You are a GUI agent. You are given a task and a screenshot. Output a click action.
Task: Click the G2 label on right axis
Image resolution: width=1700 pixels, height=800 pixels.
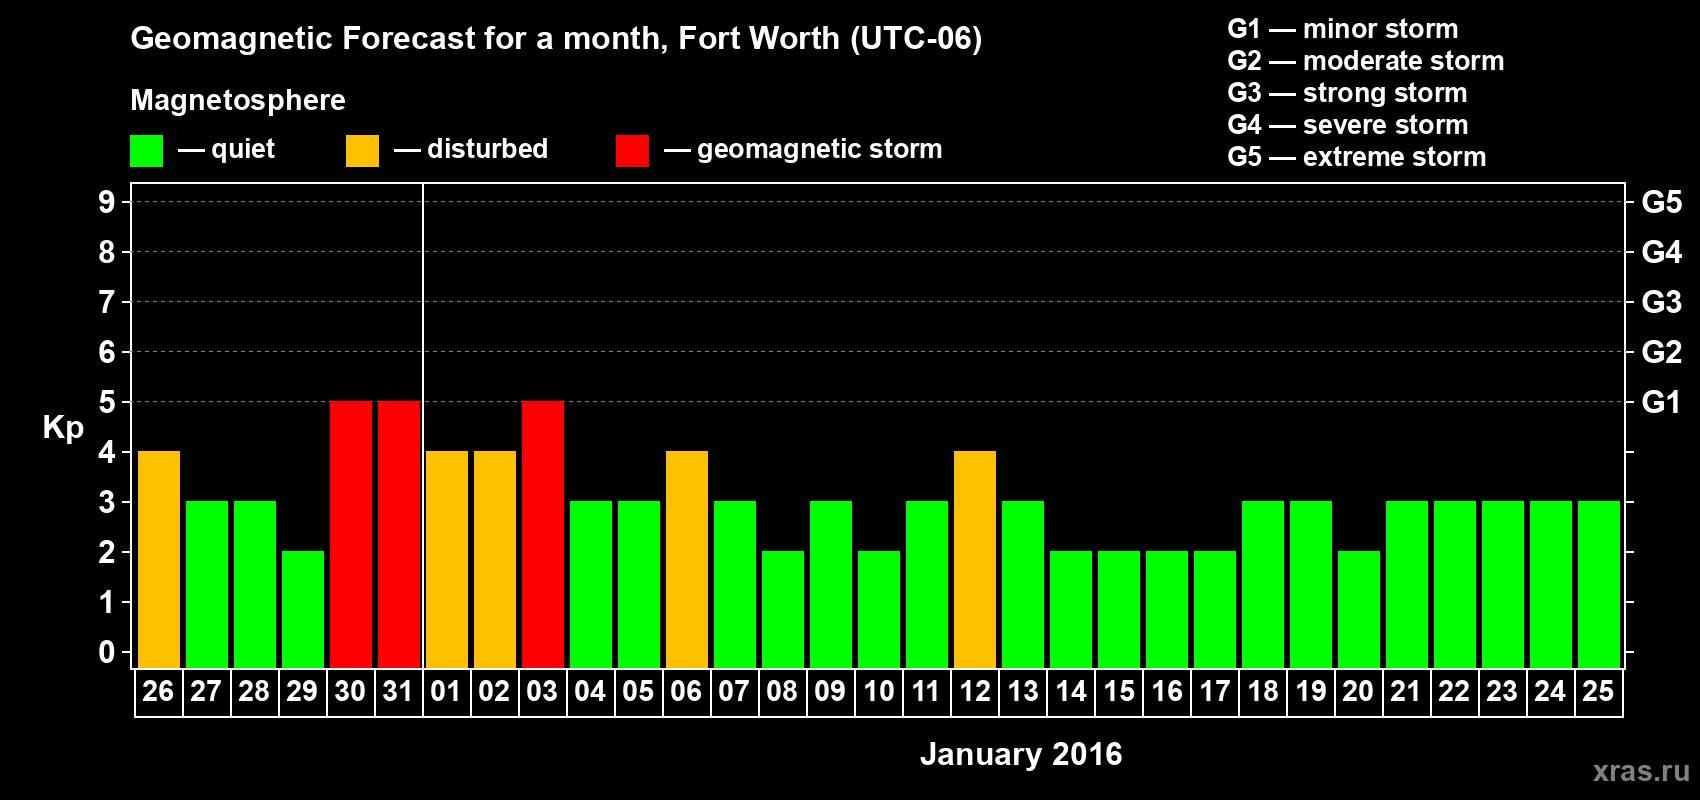point(1662,352)
